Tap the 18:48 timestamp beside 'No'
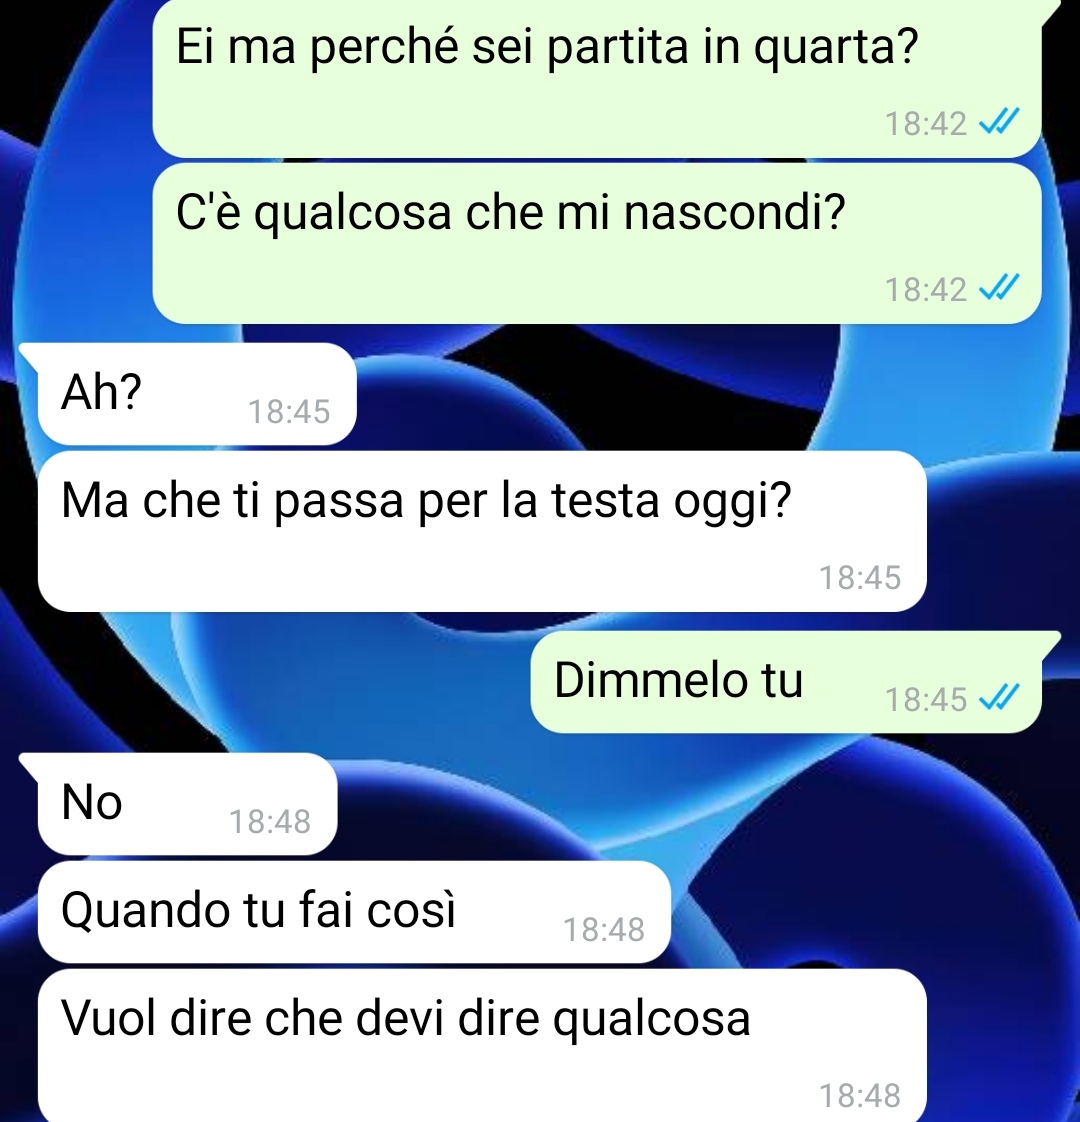This screenshot has width=1080, height=1122. [269, 821]
